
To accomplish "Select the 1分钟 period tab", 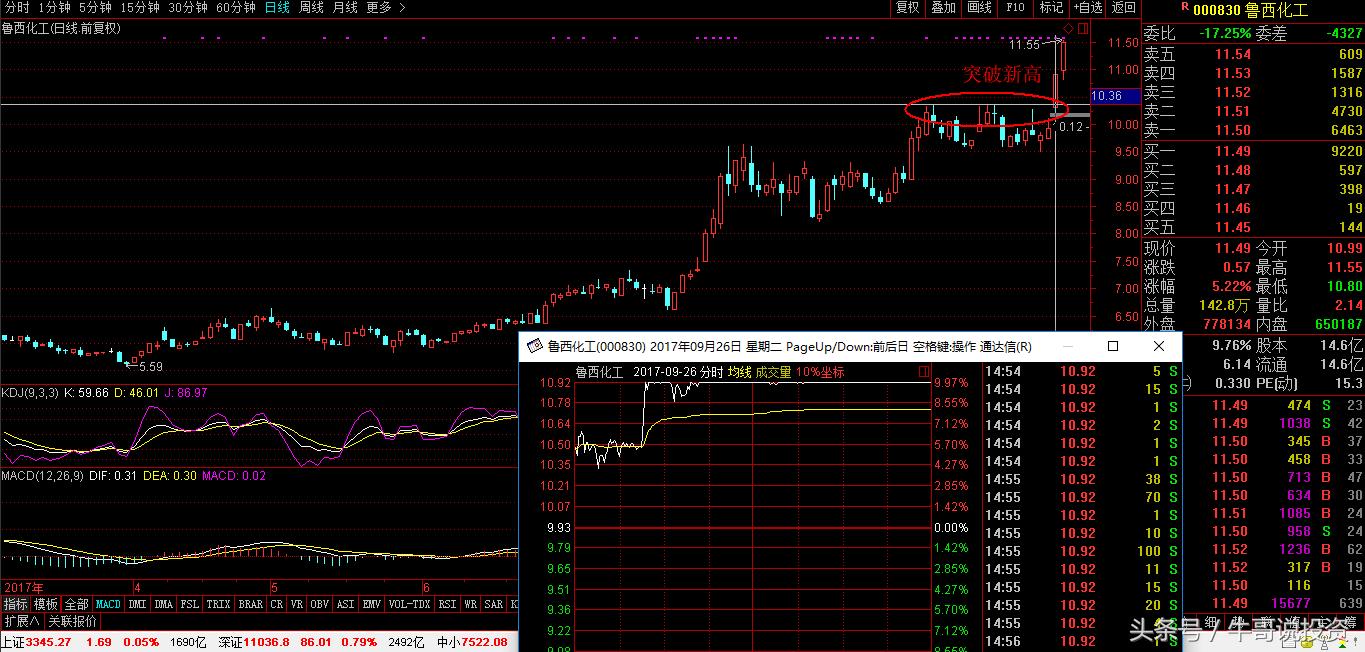I will tap(54, 7).
